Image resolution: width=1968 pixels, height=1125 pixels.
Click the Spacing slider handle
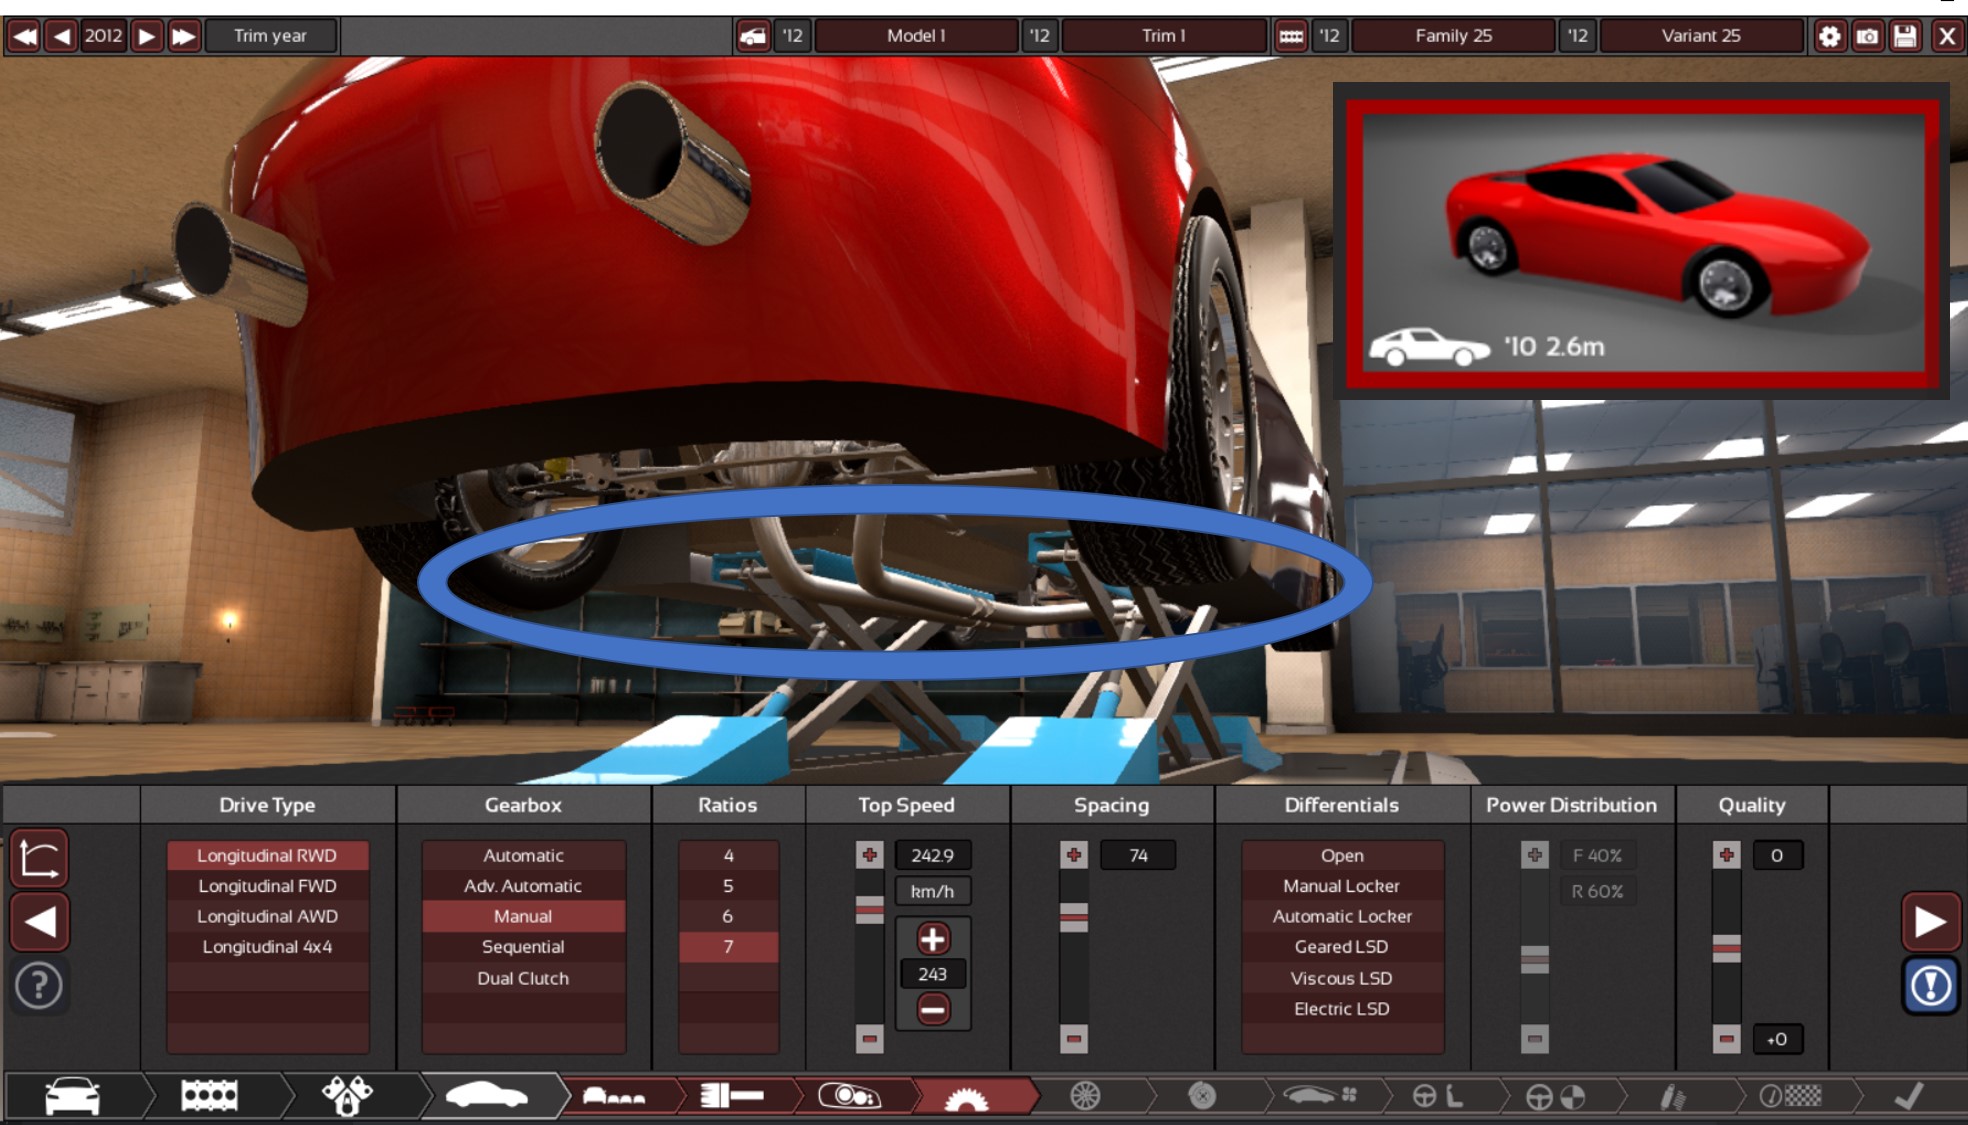1073,916
